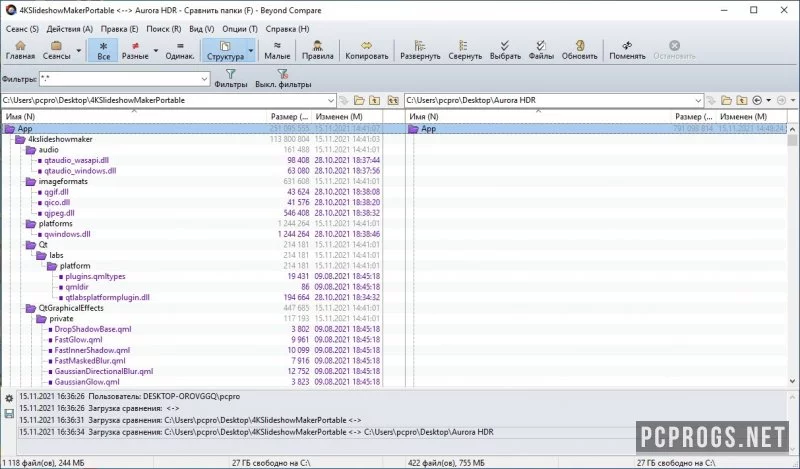Select file plugins.qmltypes
The width and height of the screenshot is (800, 469).
pos(95,276)
